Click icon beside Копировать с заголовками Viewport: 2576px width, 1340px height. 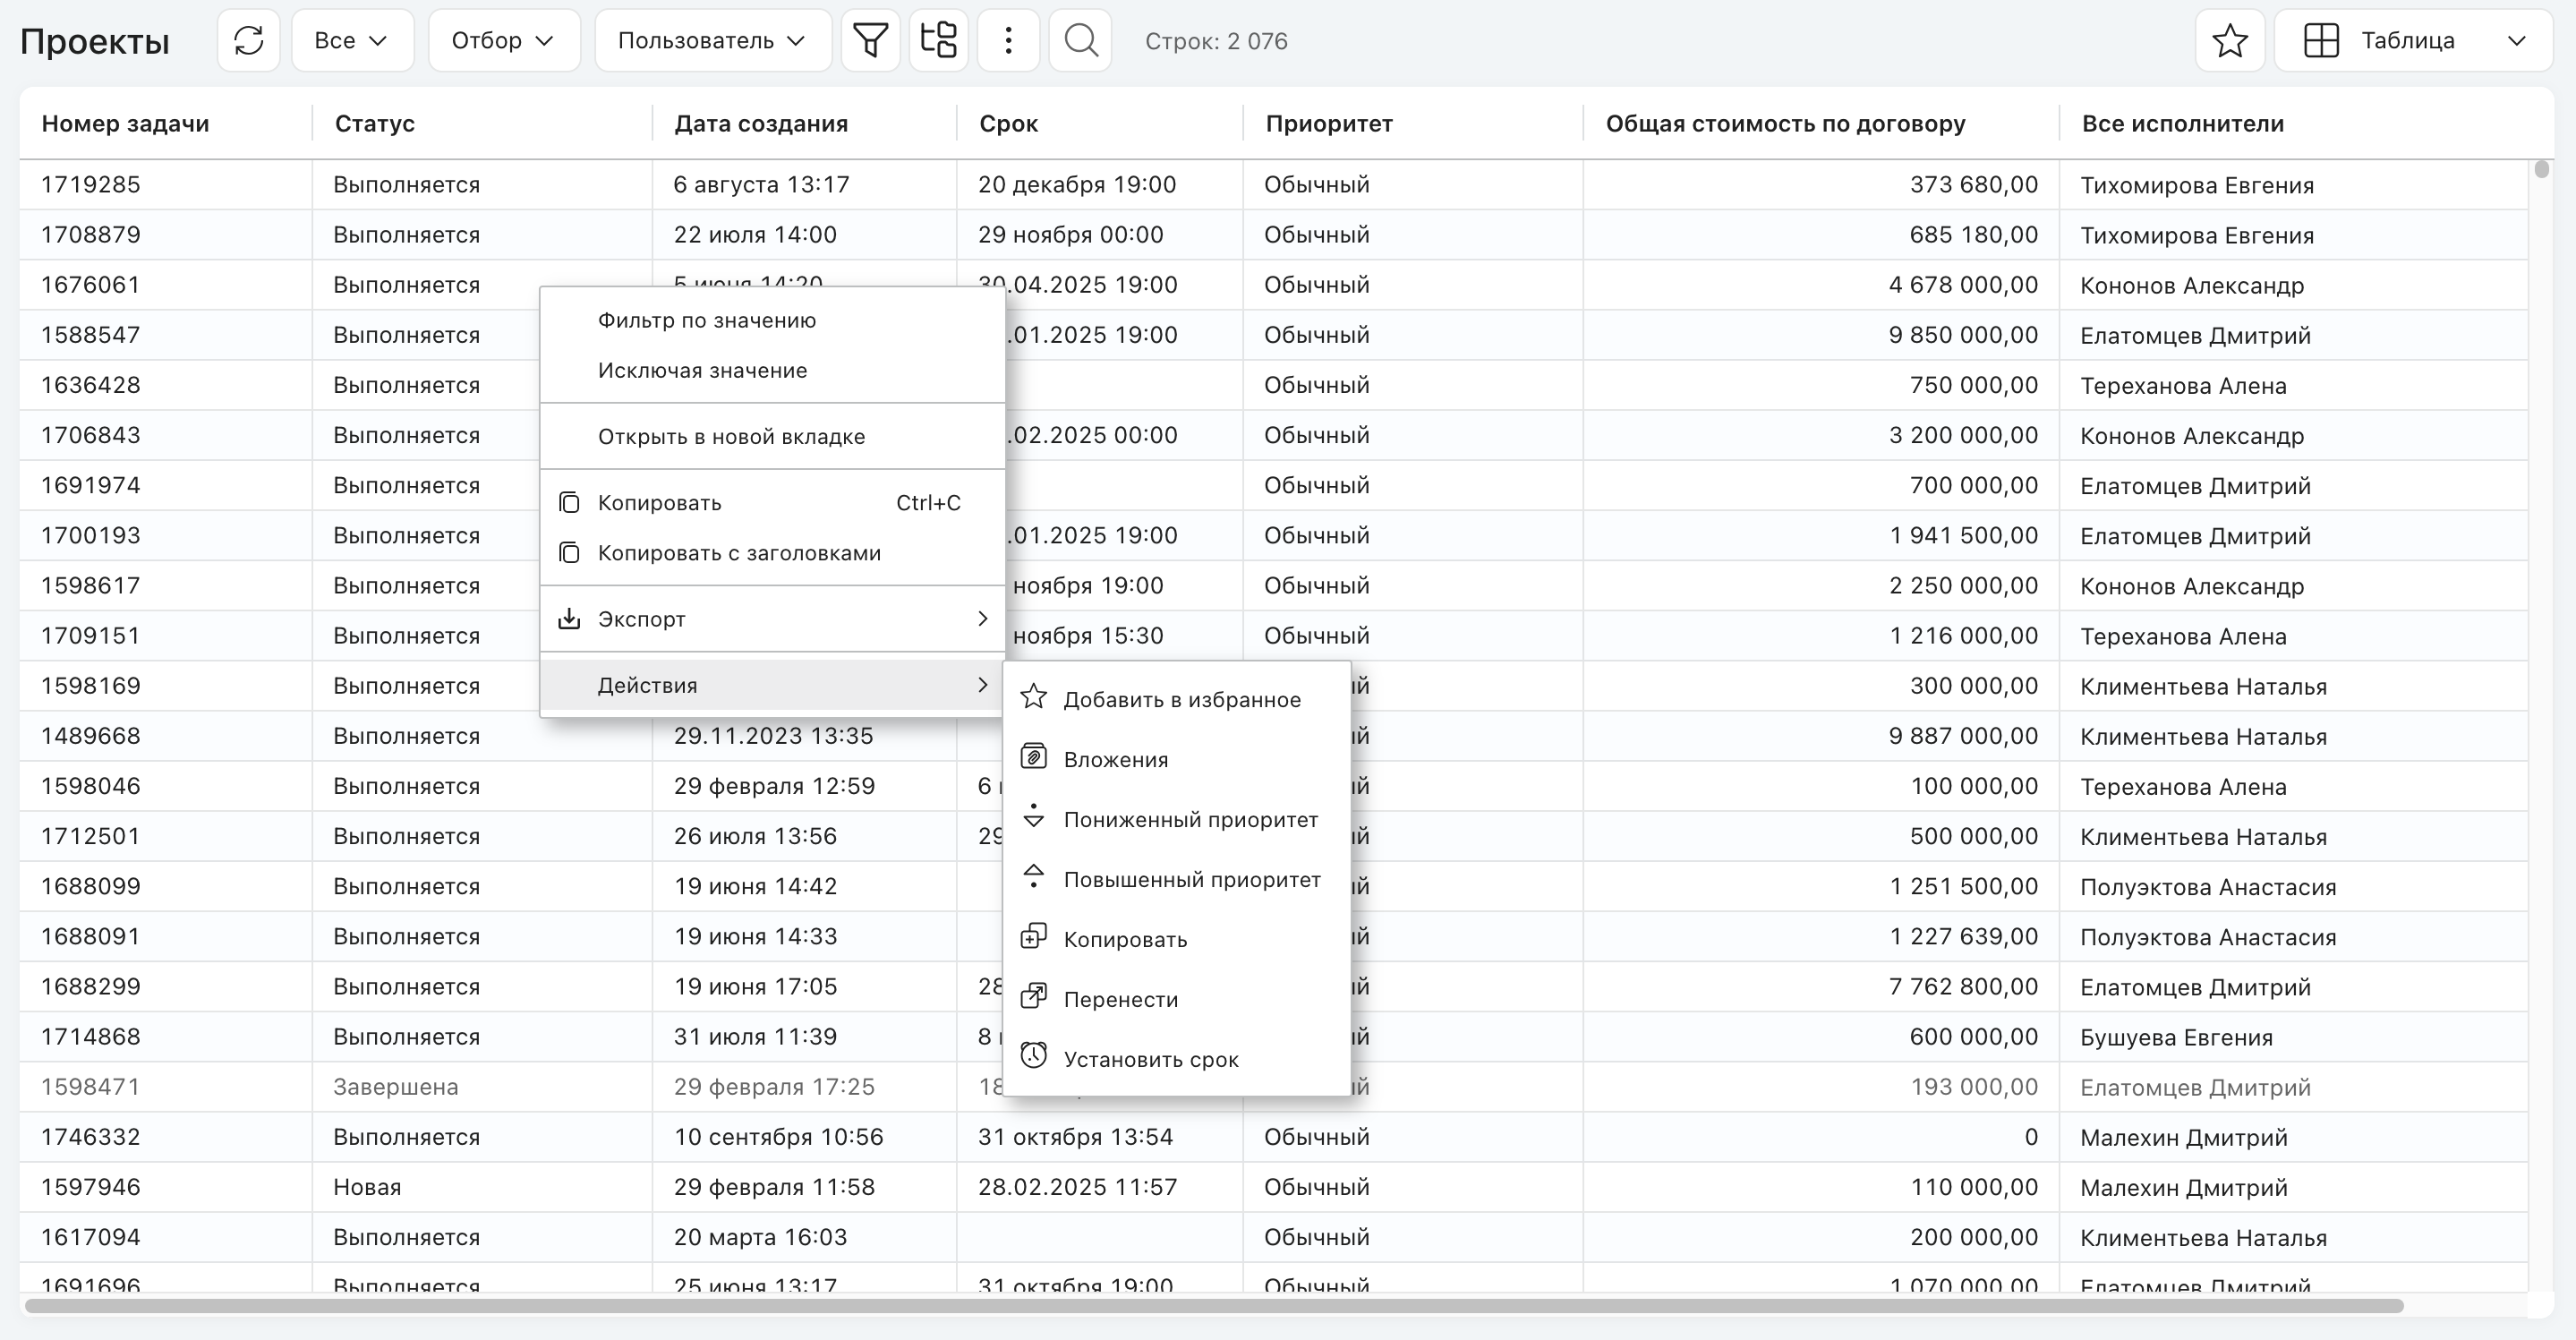pos(569,553)
